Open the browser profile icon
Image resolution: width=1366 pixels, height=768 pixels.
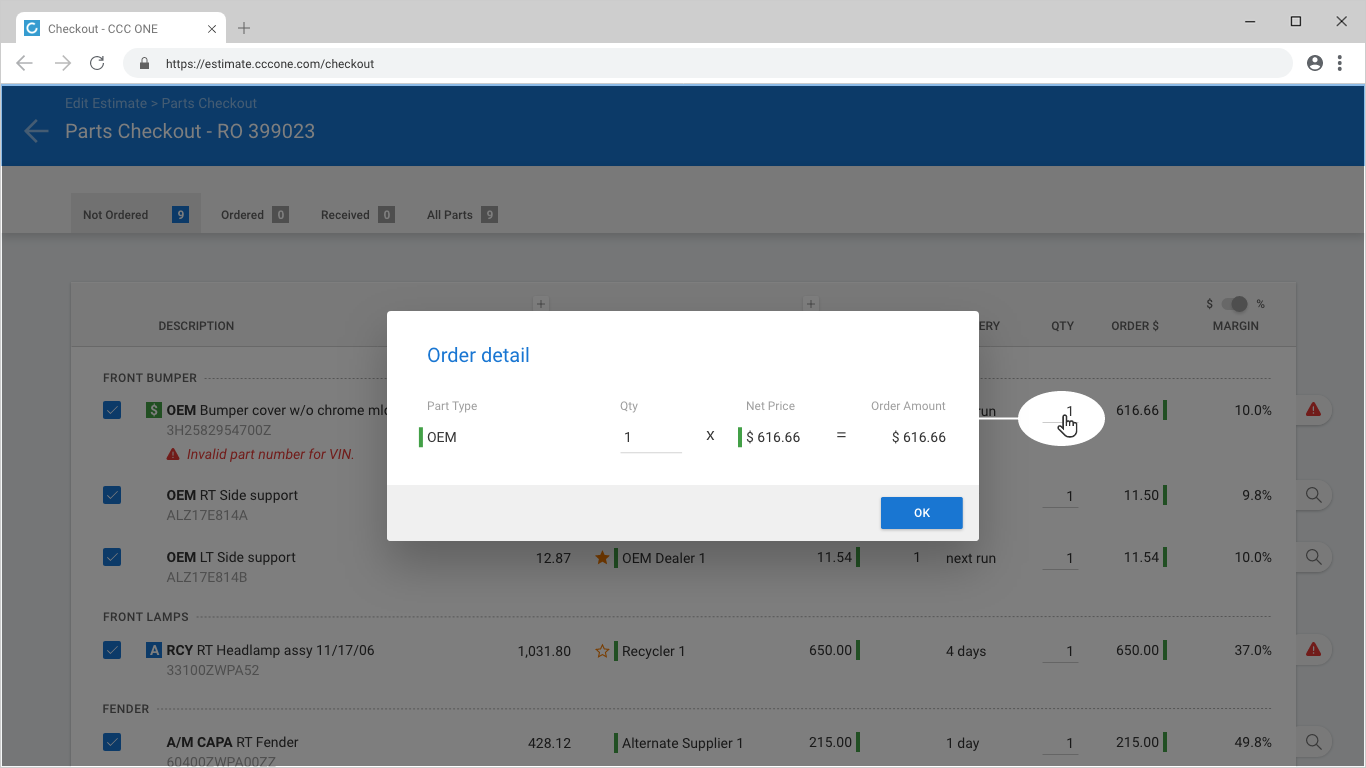tap(1315, 63)
